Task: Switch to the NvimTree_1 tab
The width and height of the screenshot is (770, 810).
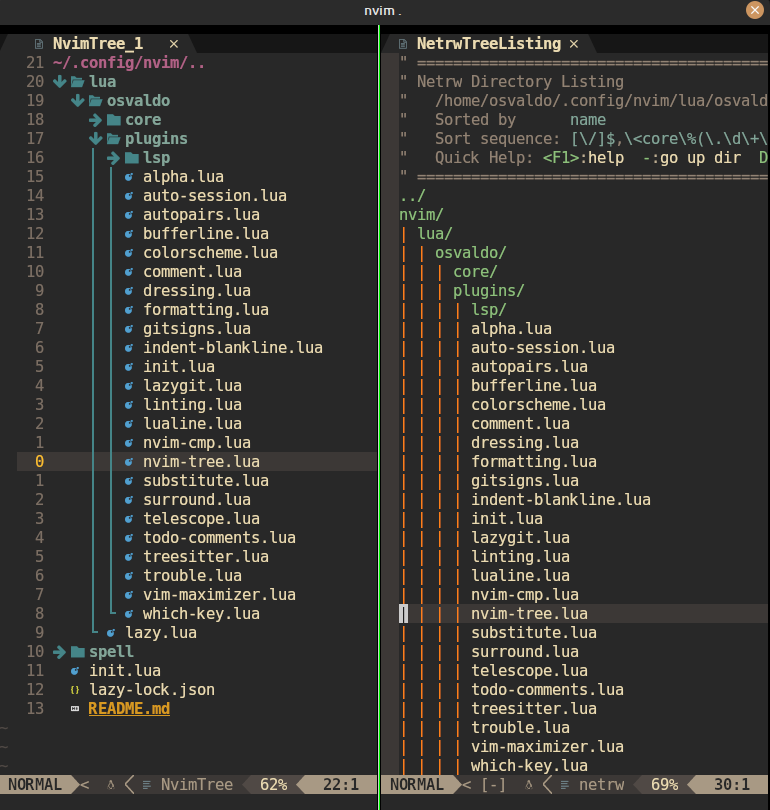Action: coord(98,44)
